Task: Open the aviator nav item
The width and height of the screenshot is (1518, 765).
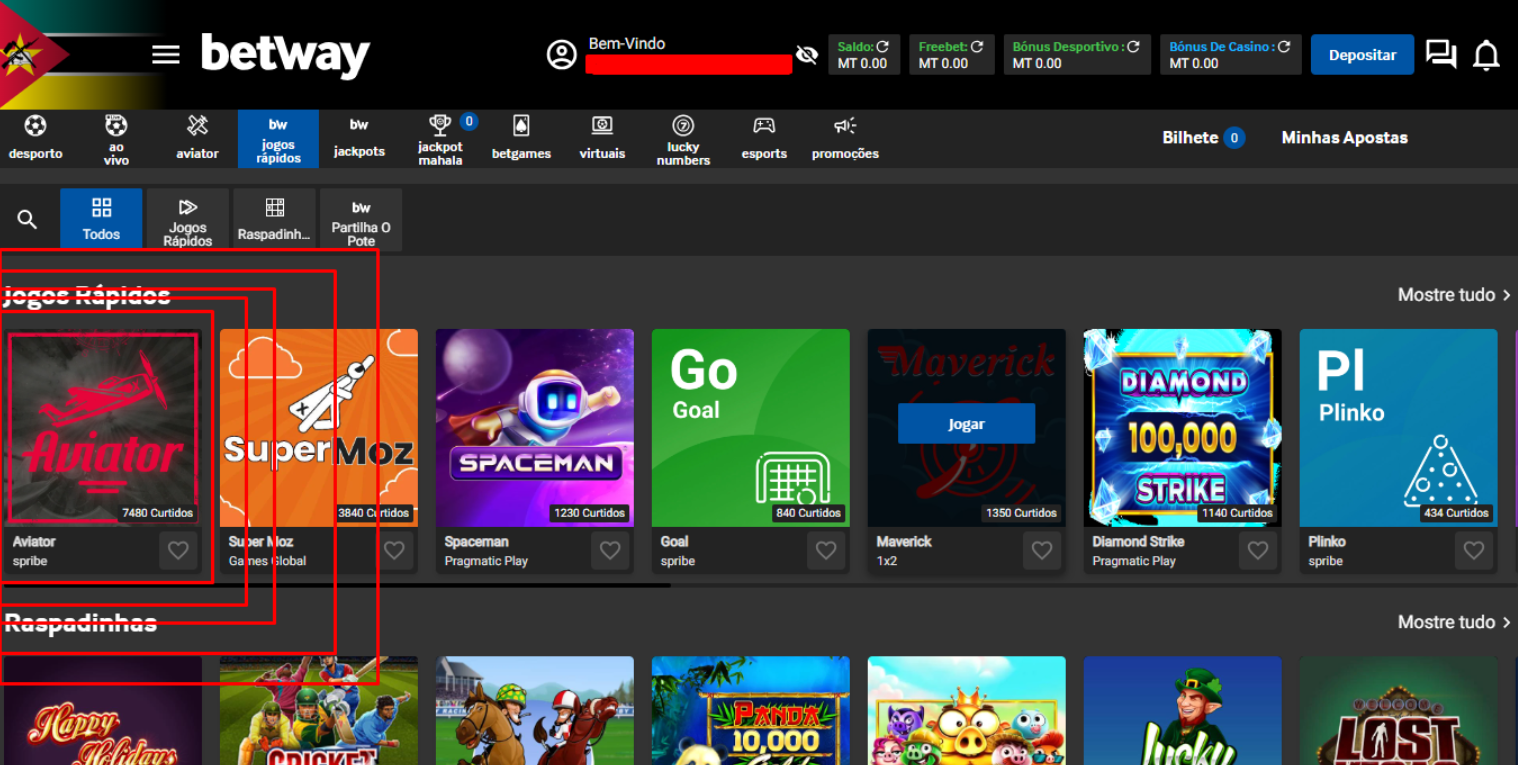Action: [197, 138]
